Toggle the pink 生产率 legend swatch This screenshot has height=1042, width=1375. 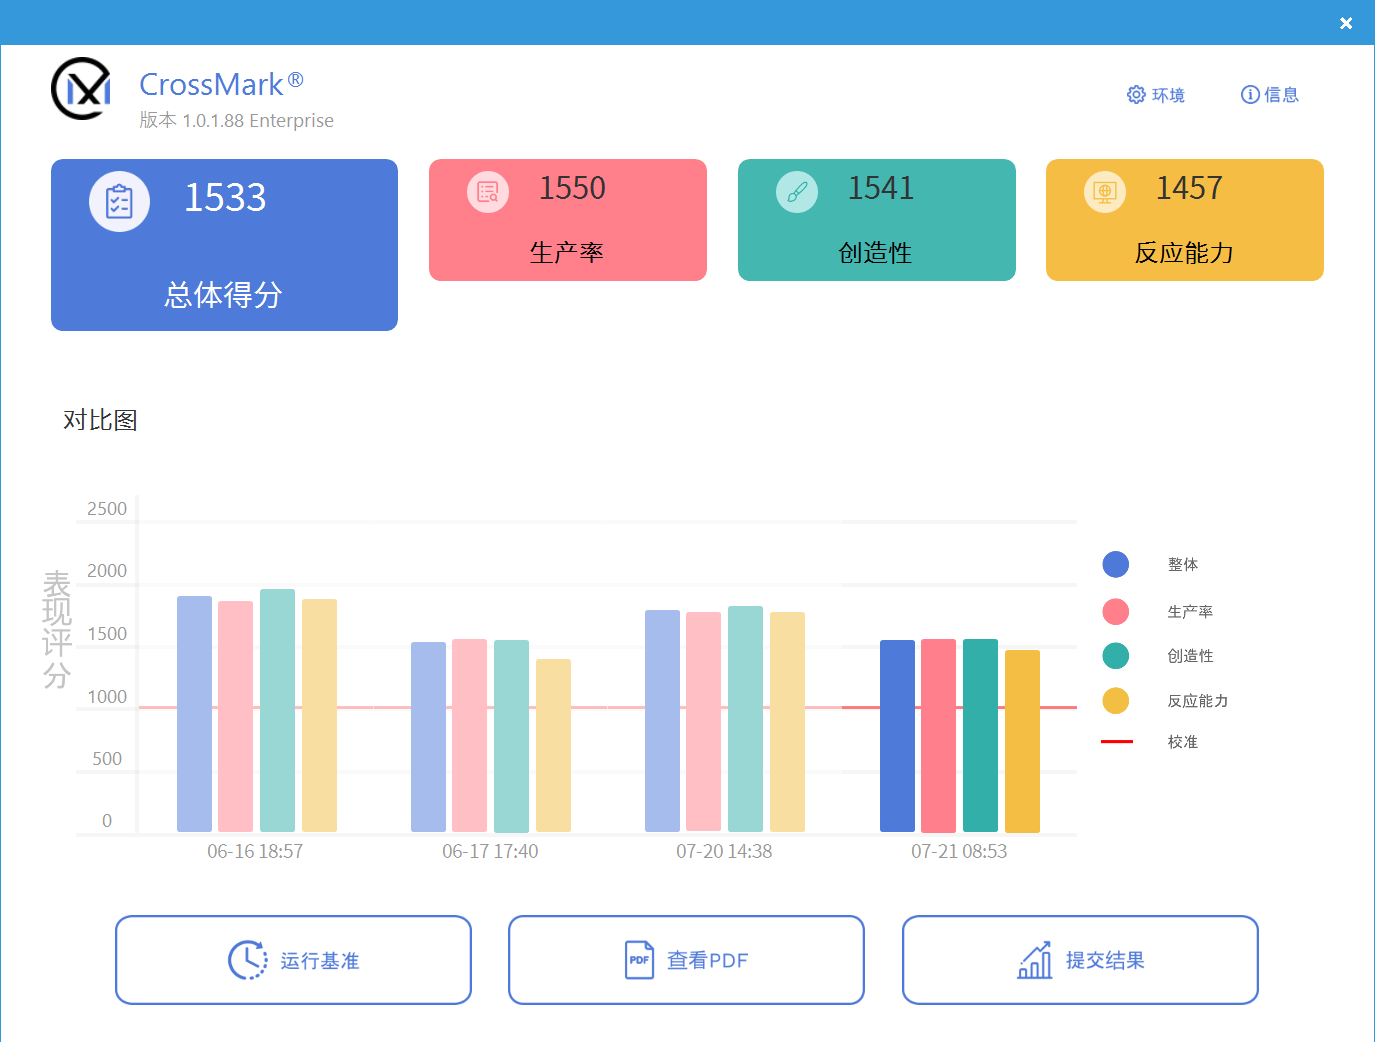click(x=1116, y=612)
